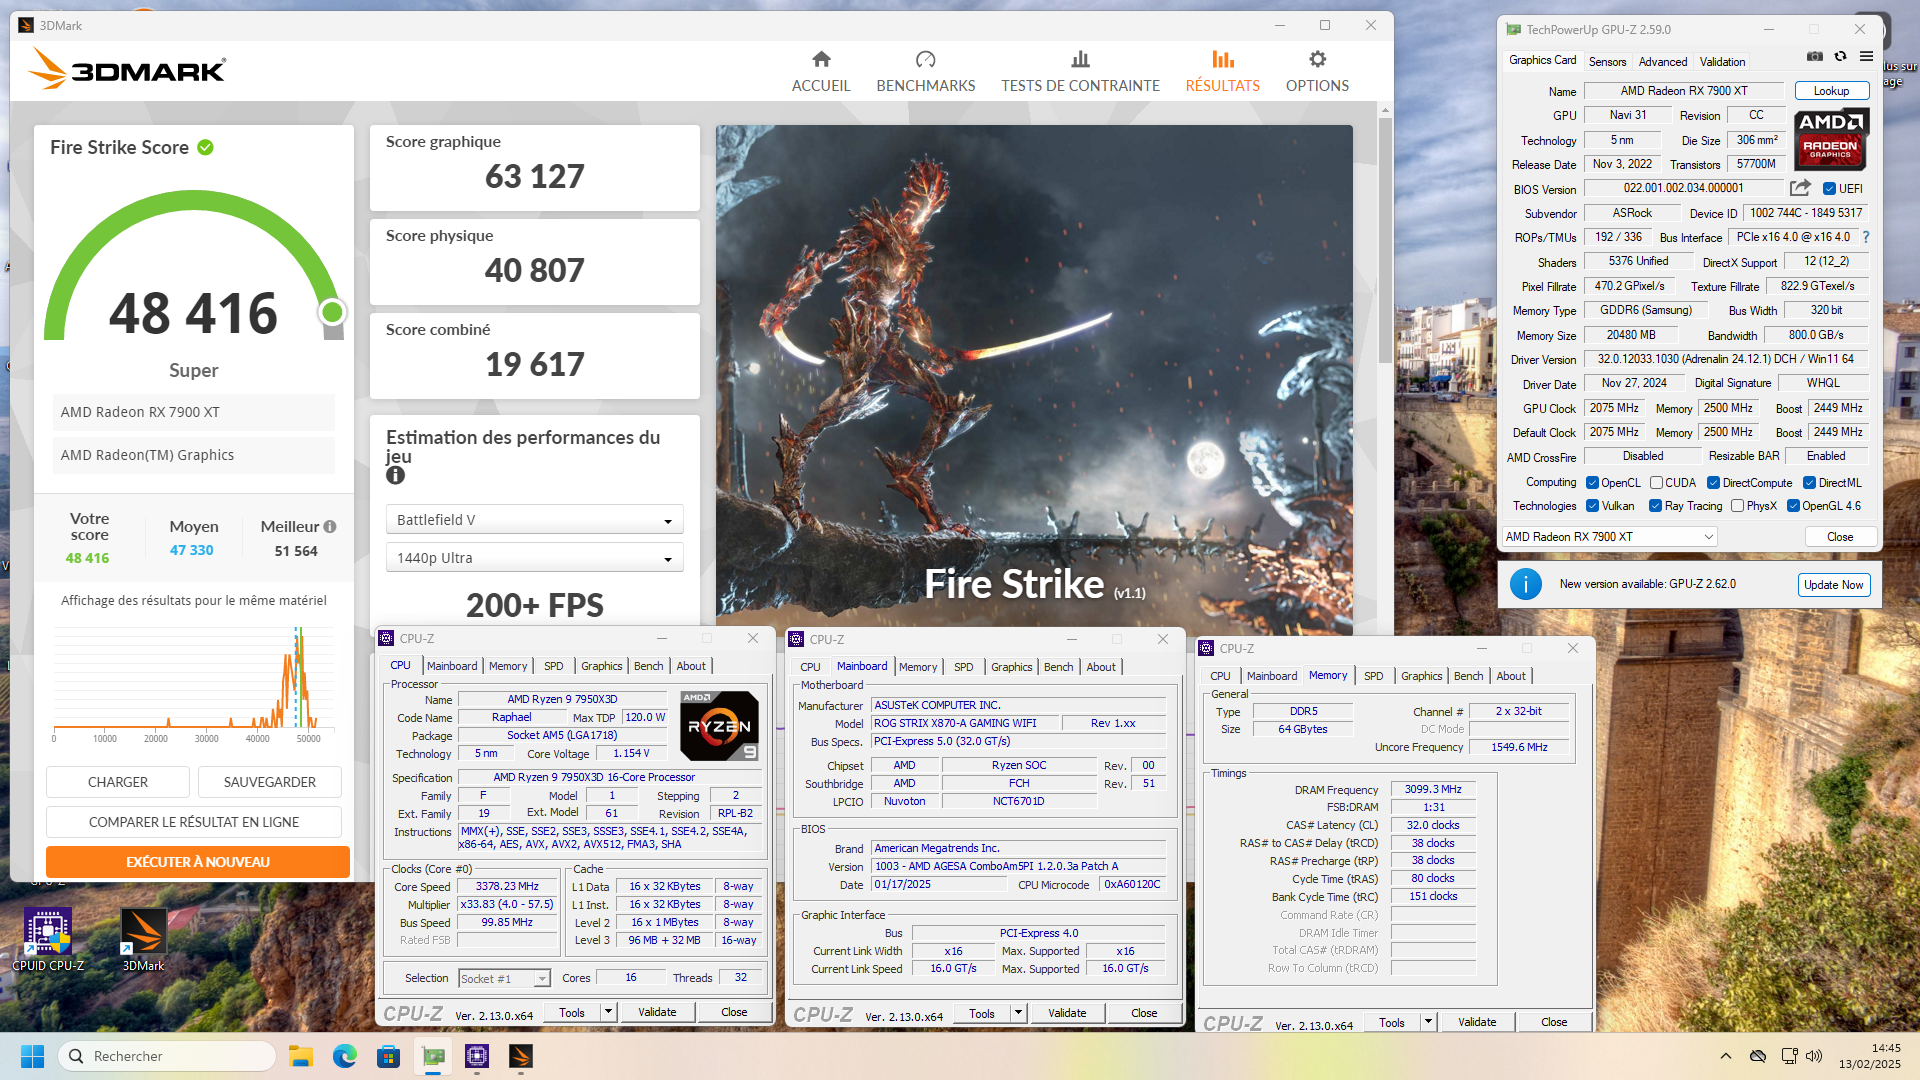Open Microsoft Edge from the taskbar
This screenshot has height=1080, width=1920.
tap(345, 1056)
